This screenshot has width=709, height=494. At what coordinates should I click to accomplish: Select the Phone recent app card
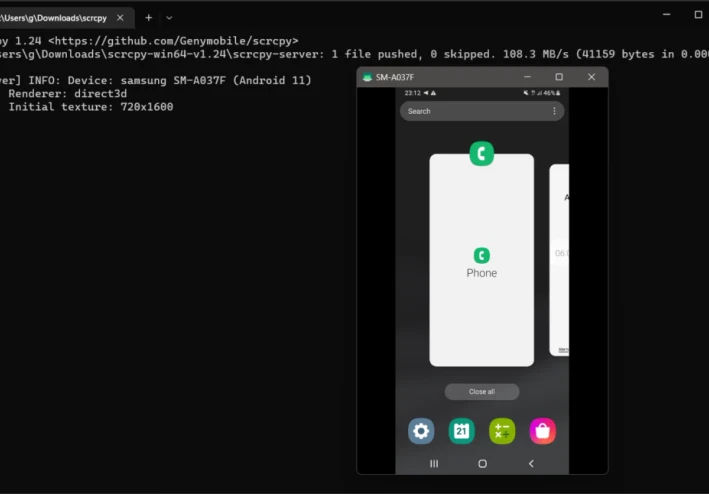[482, 260]
